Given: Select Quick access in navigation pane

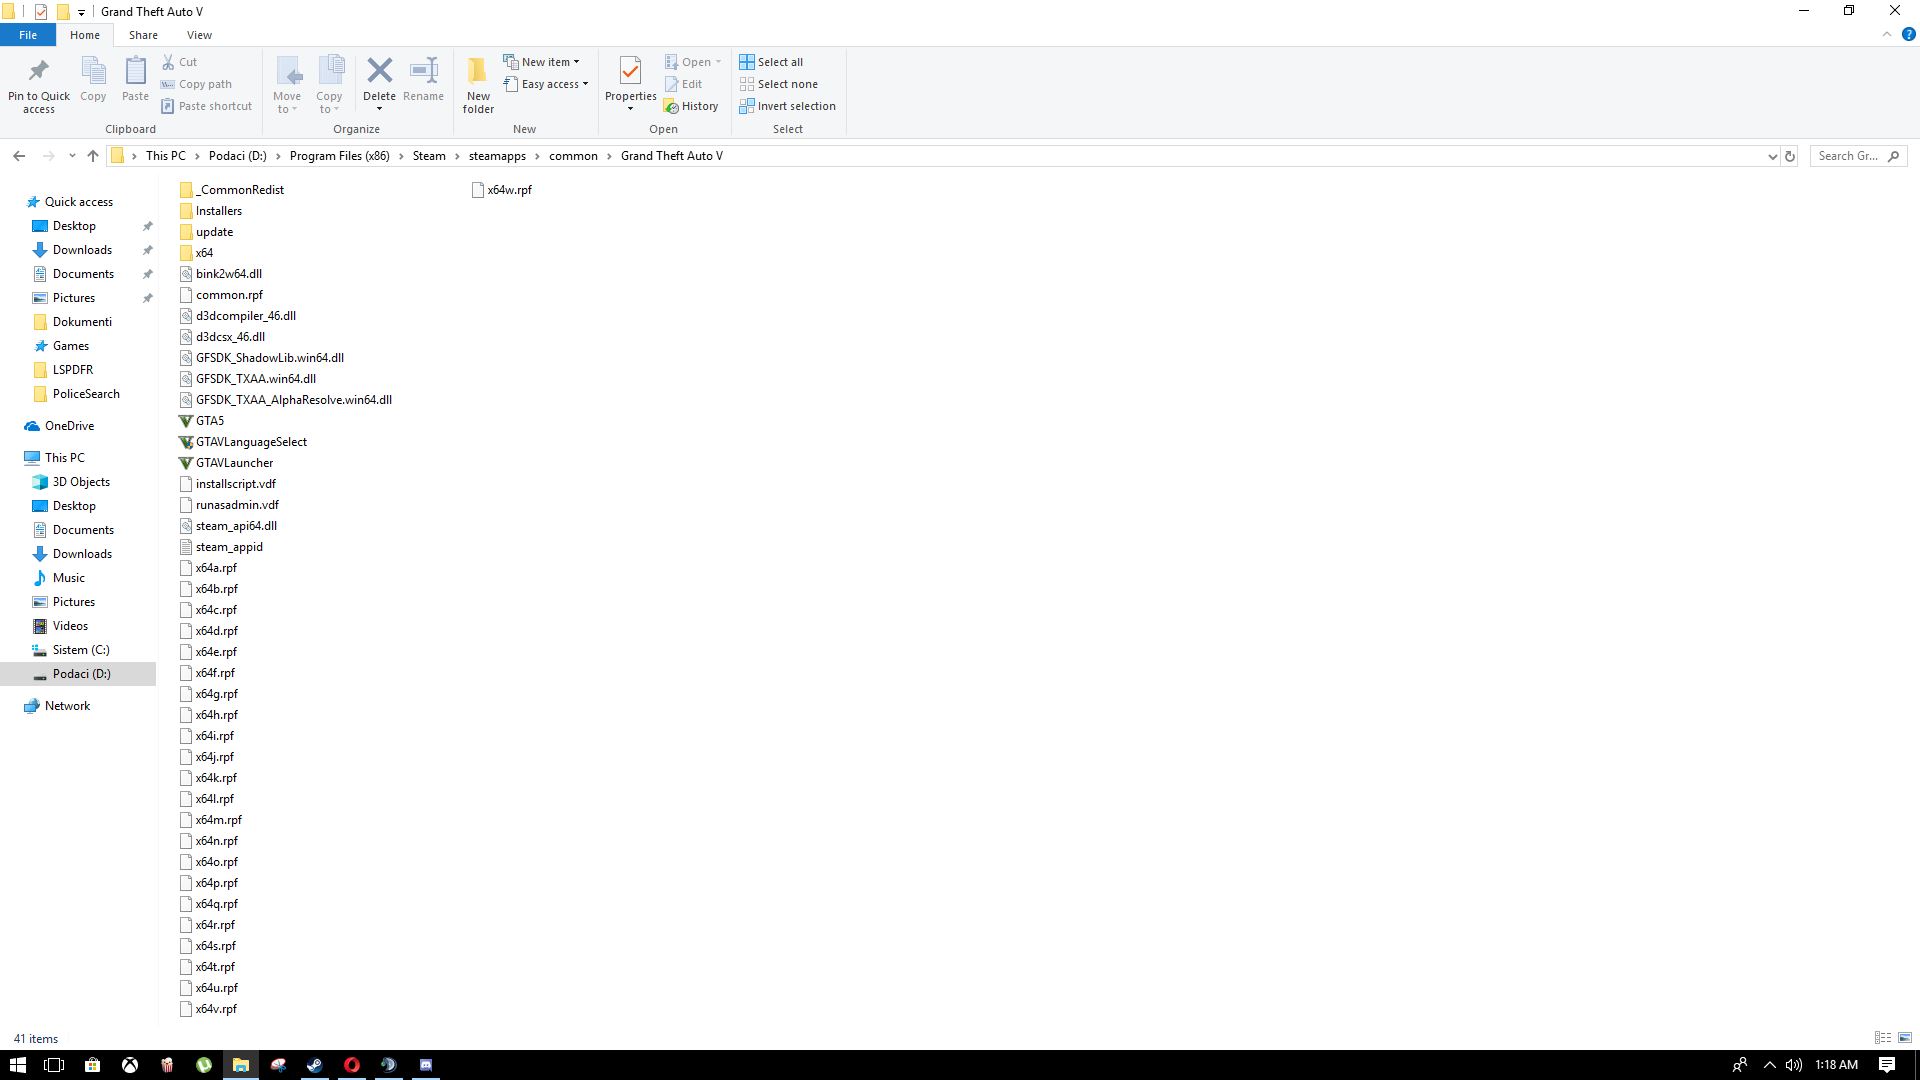Looking at the screenshot, I should tap(78, 202).
